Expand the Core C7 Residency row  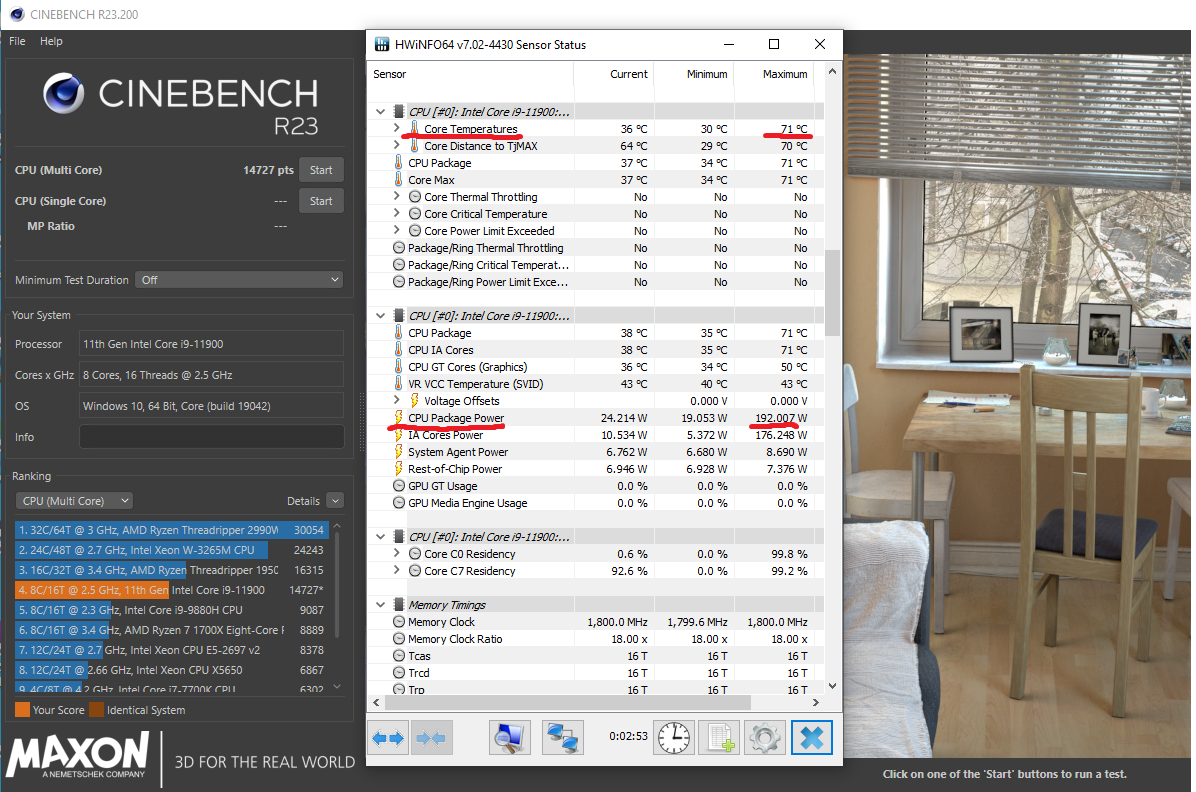click(397, 570)
